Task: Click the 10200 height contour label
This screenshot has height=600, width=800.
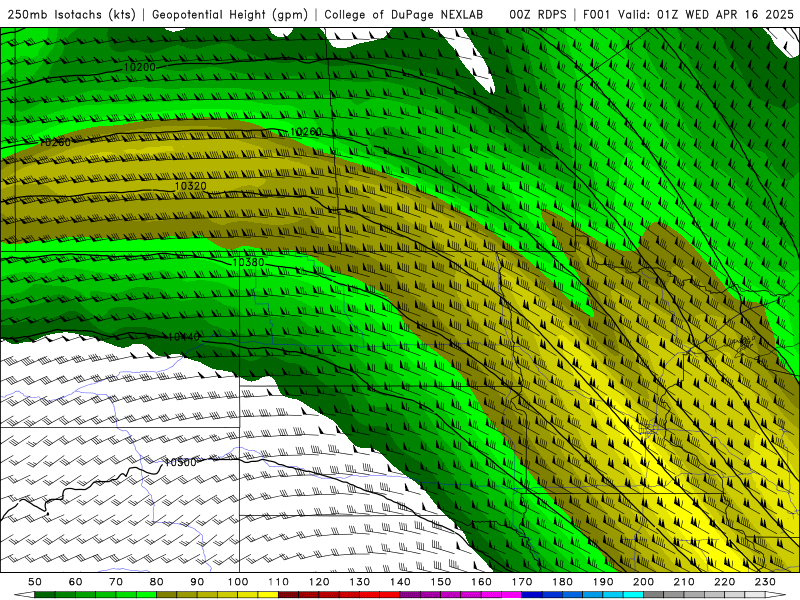Action: coord(139,67)
